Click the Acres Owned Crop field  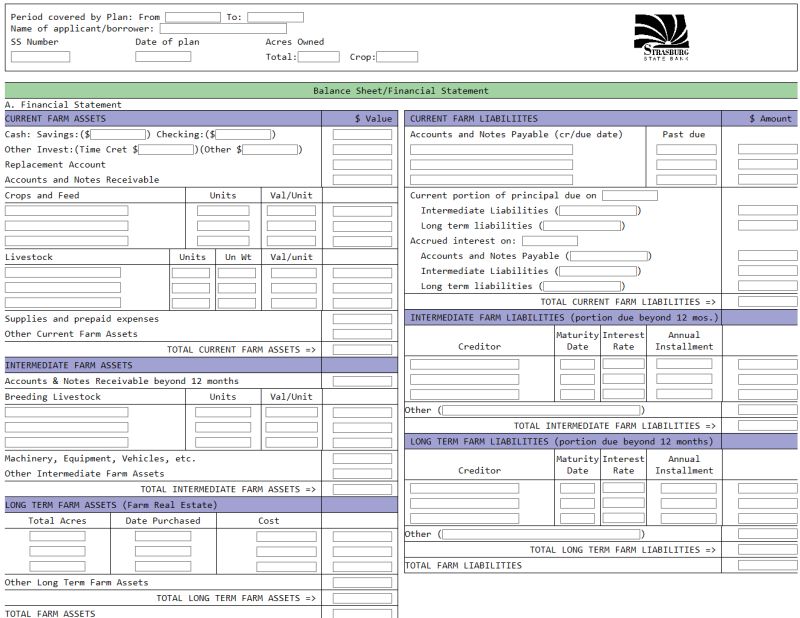point(397,57)
